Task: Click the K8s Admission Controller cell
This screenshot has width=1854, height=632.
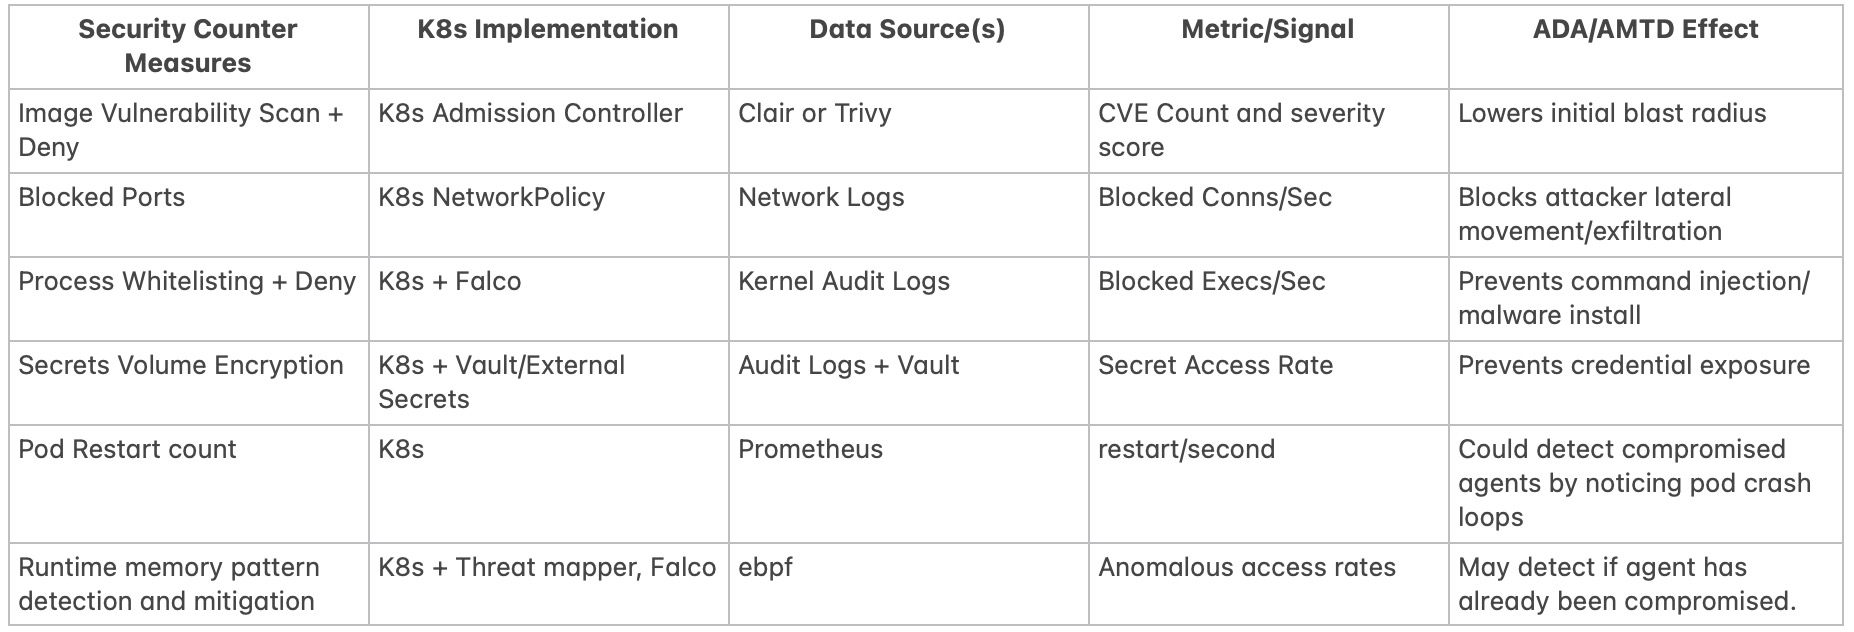Action: click(530, 114)
